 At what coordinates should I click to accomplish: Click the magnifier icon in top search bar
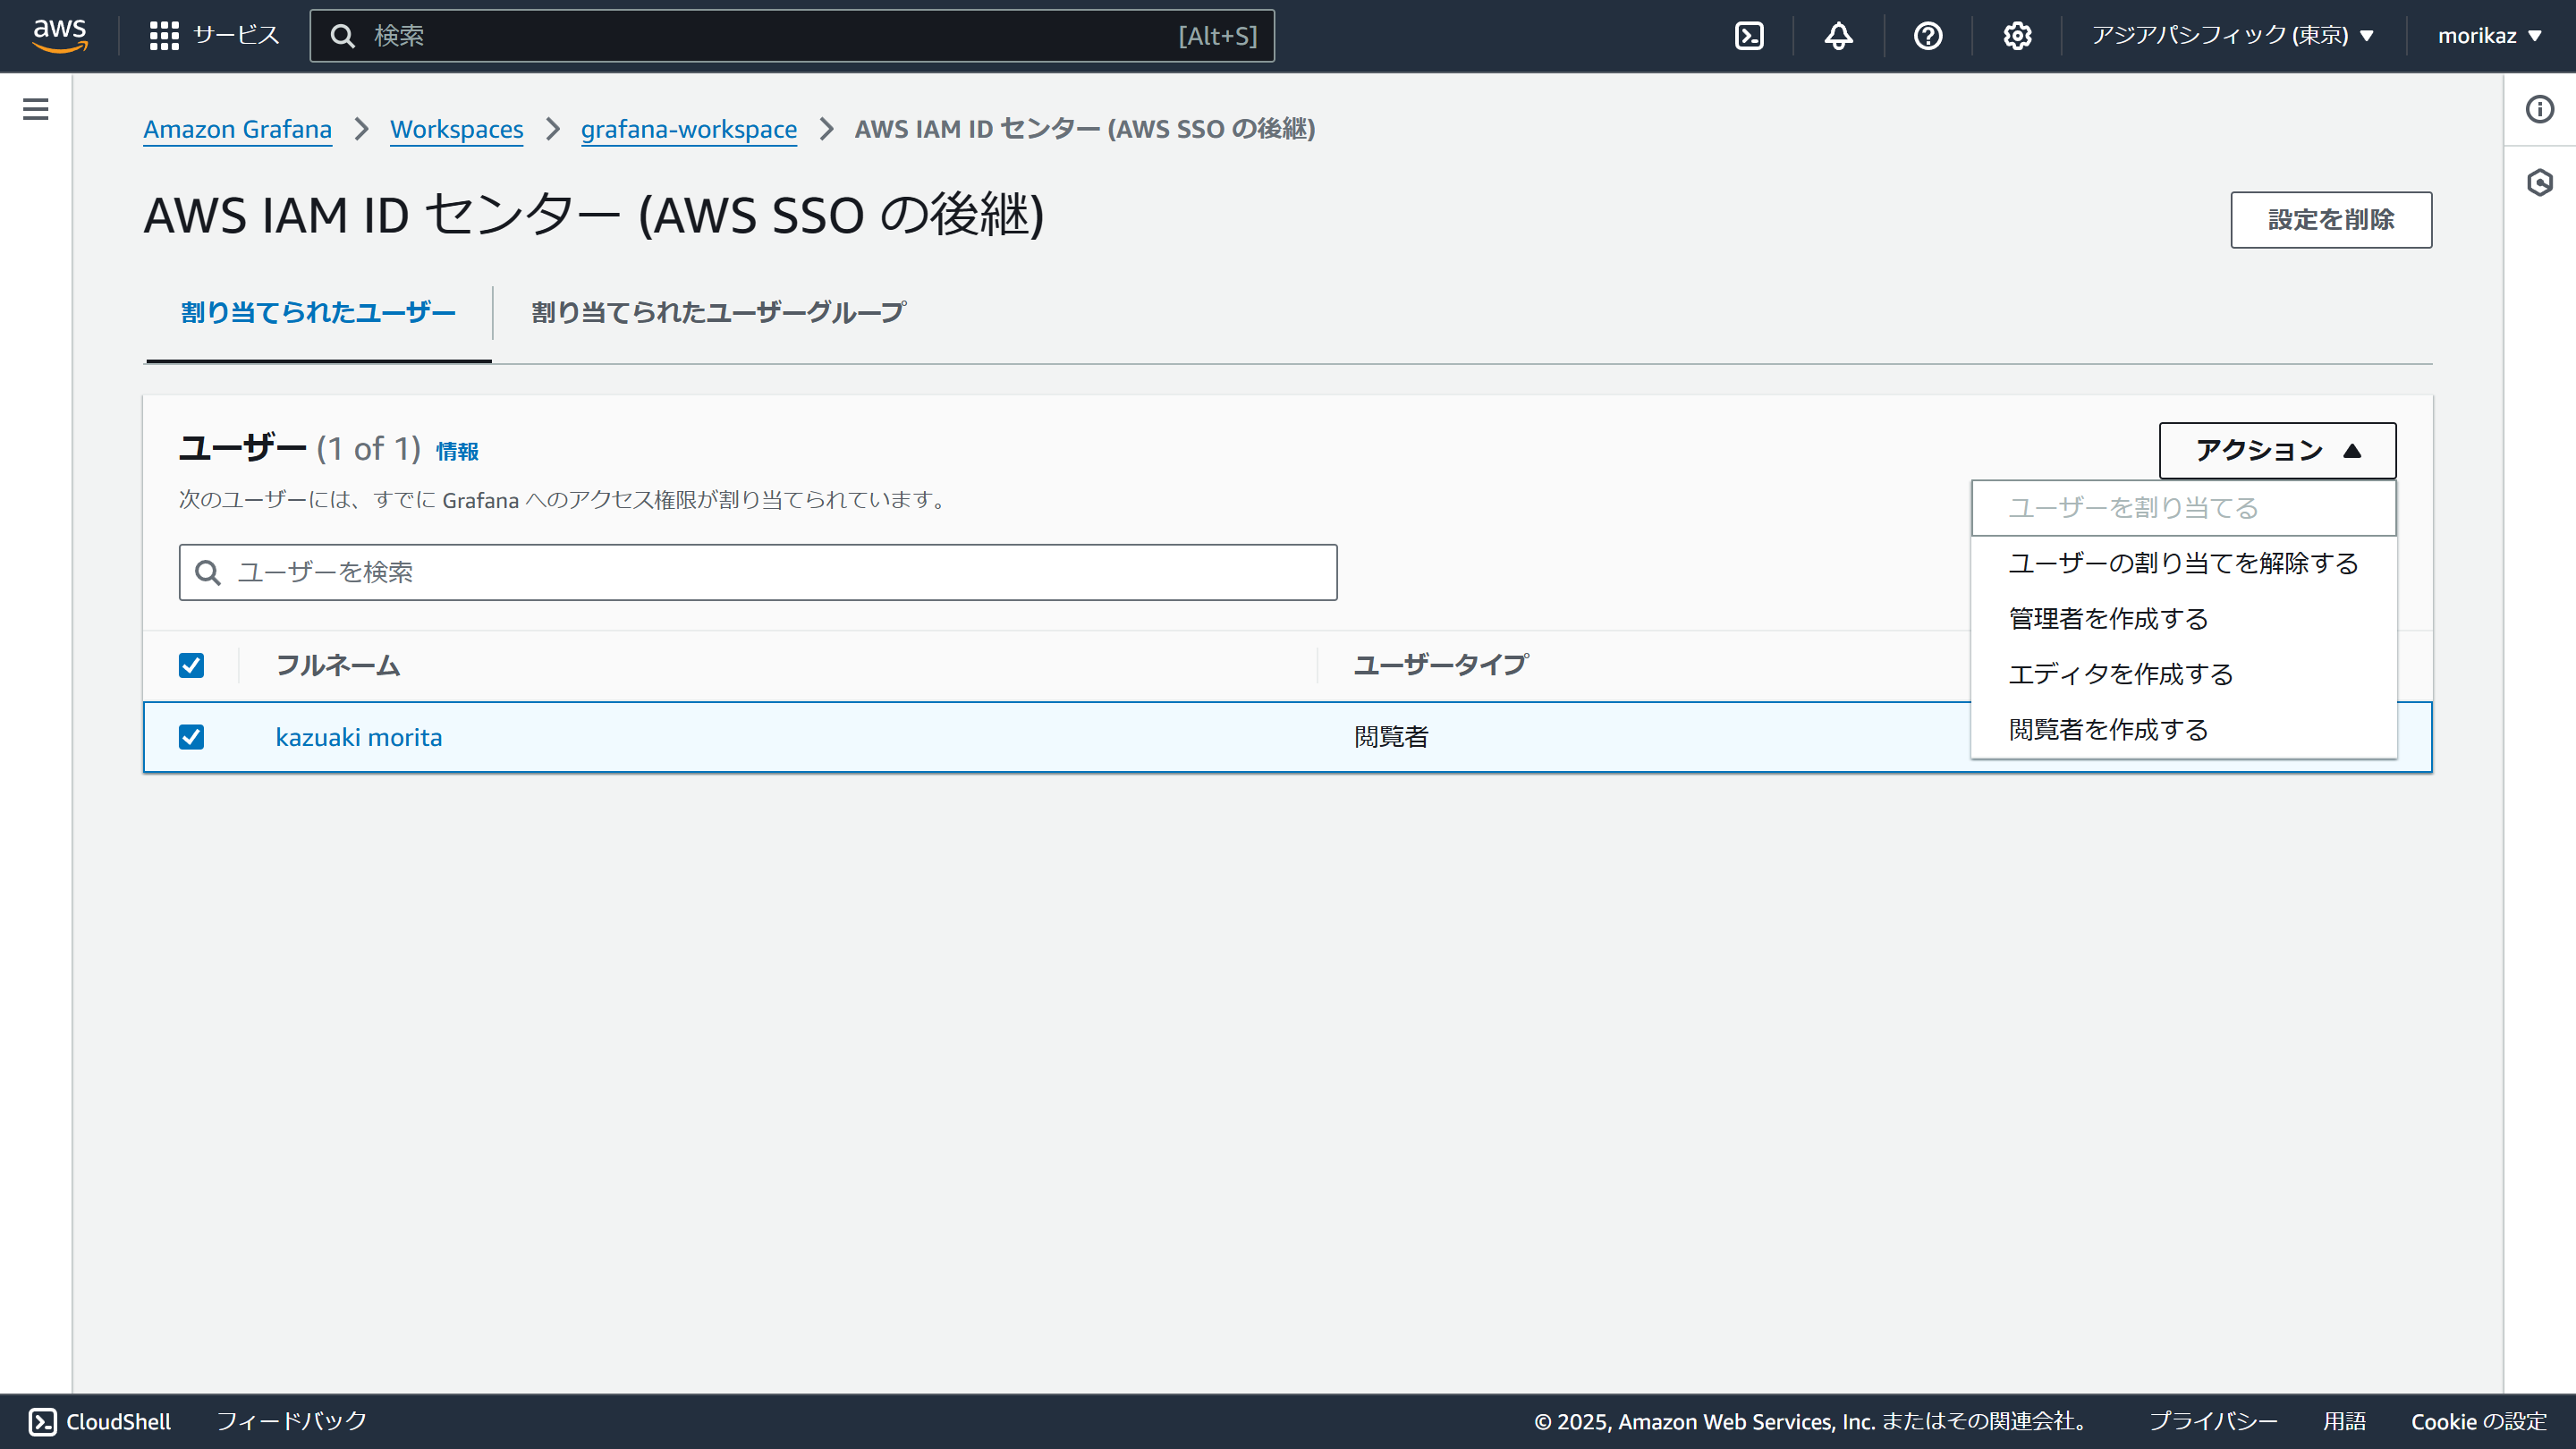pos(343,36)
